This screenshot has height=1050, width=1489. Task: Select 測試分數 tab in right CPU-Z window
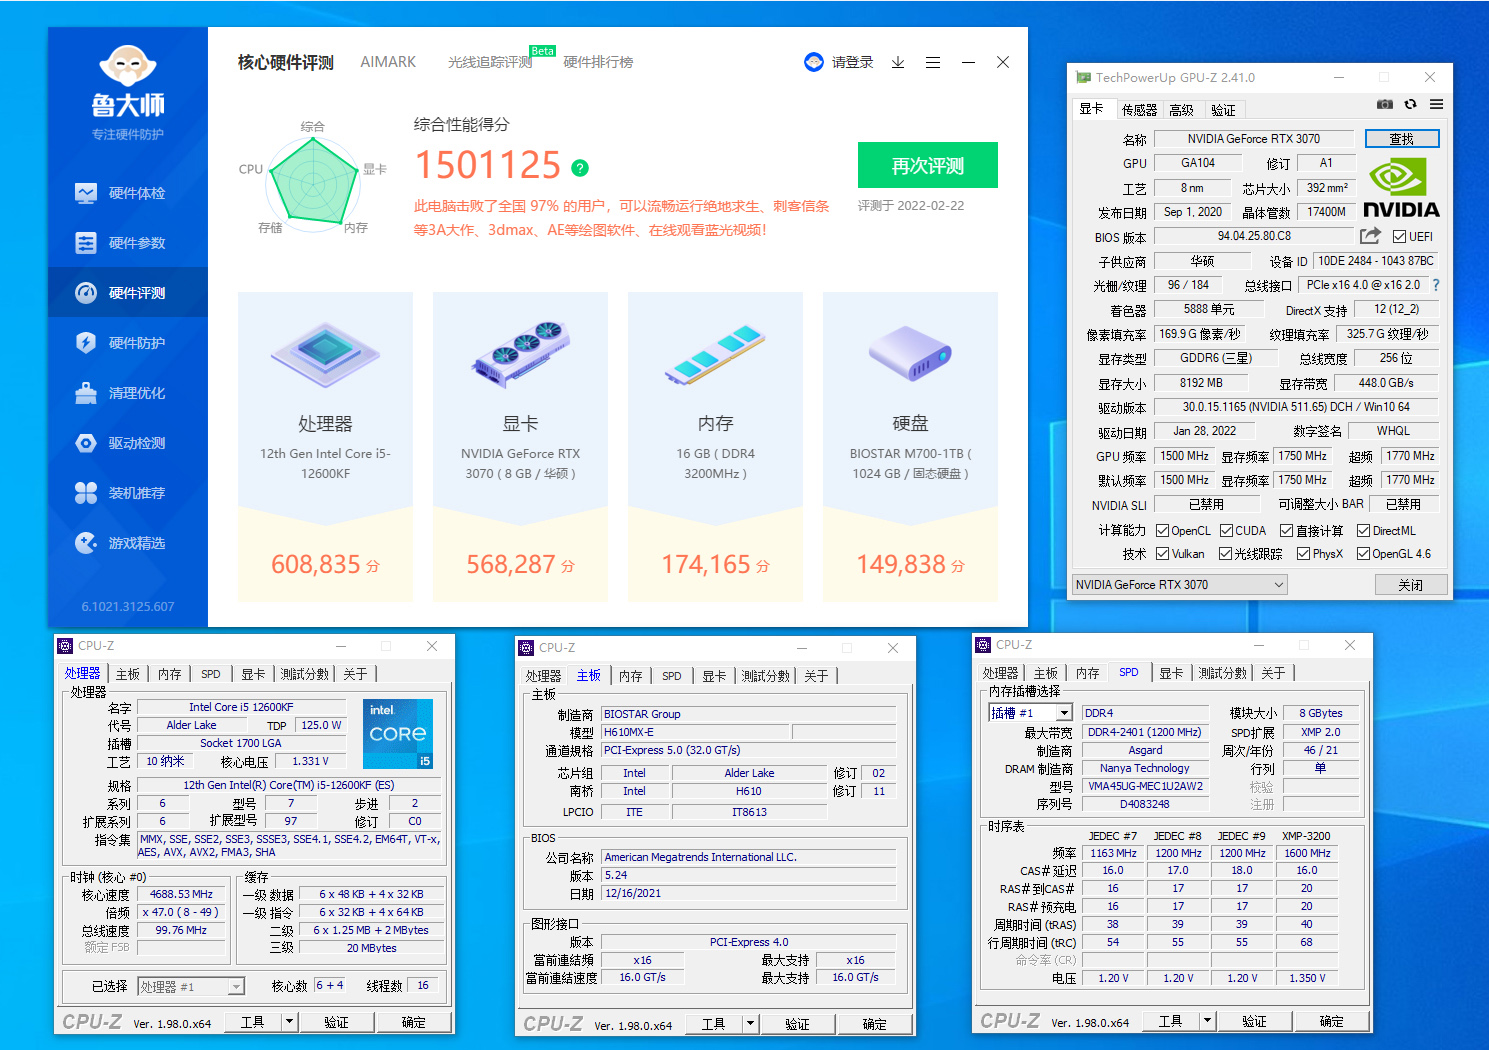tap(1223, 673)
